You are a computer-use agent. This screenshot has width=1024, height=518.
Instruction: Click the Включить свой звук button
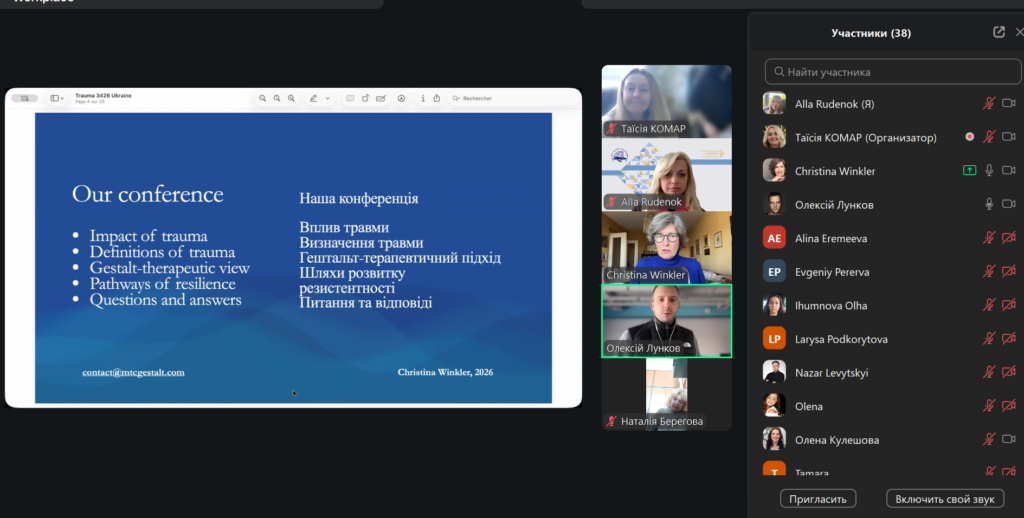pos(944,498)
